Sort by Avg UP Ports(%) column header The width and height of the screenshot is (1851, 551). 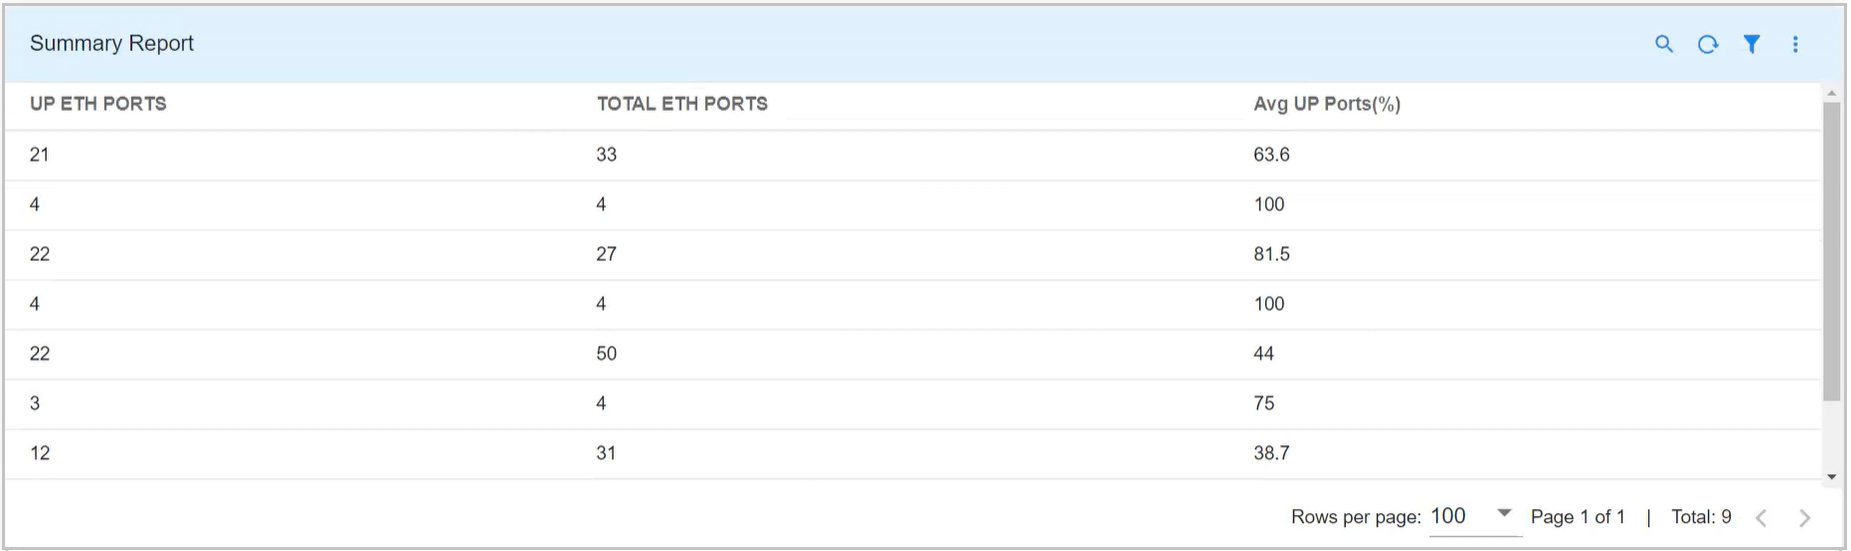[x=1326, y=104]
